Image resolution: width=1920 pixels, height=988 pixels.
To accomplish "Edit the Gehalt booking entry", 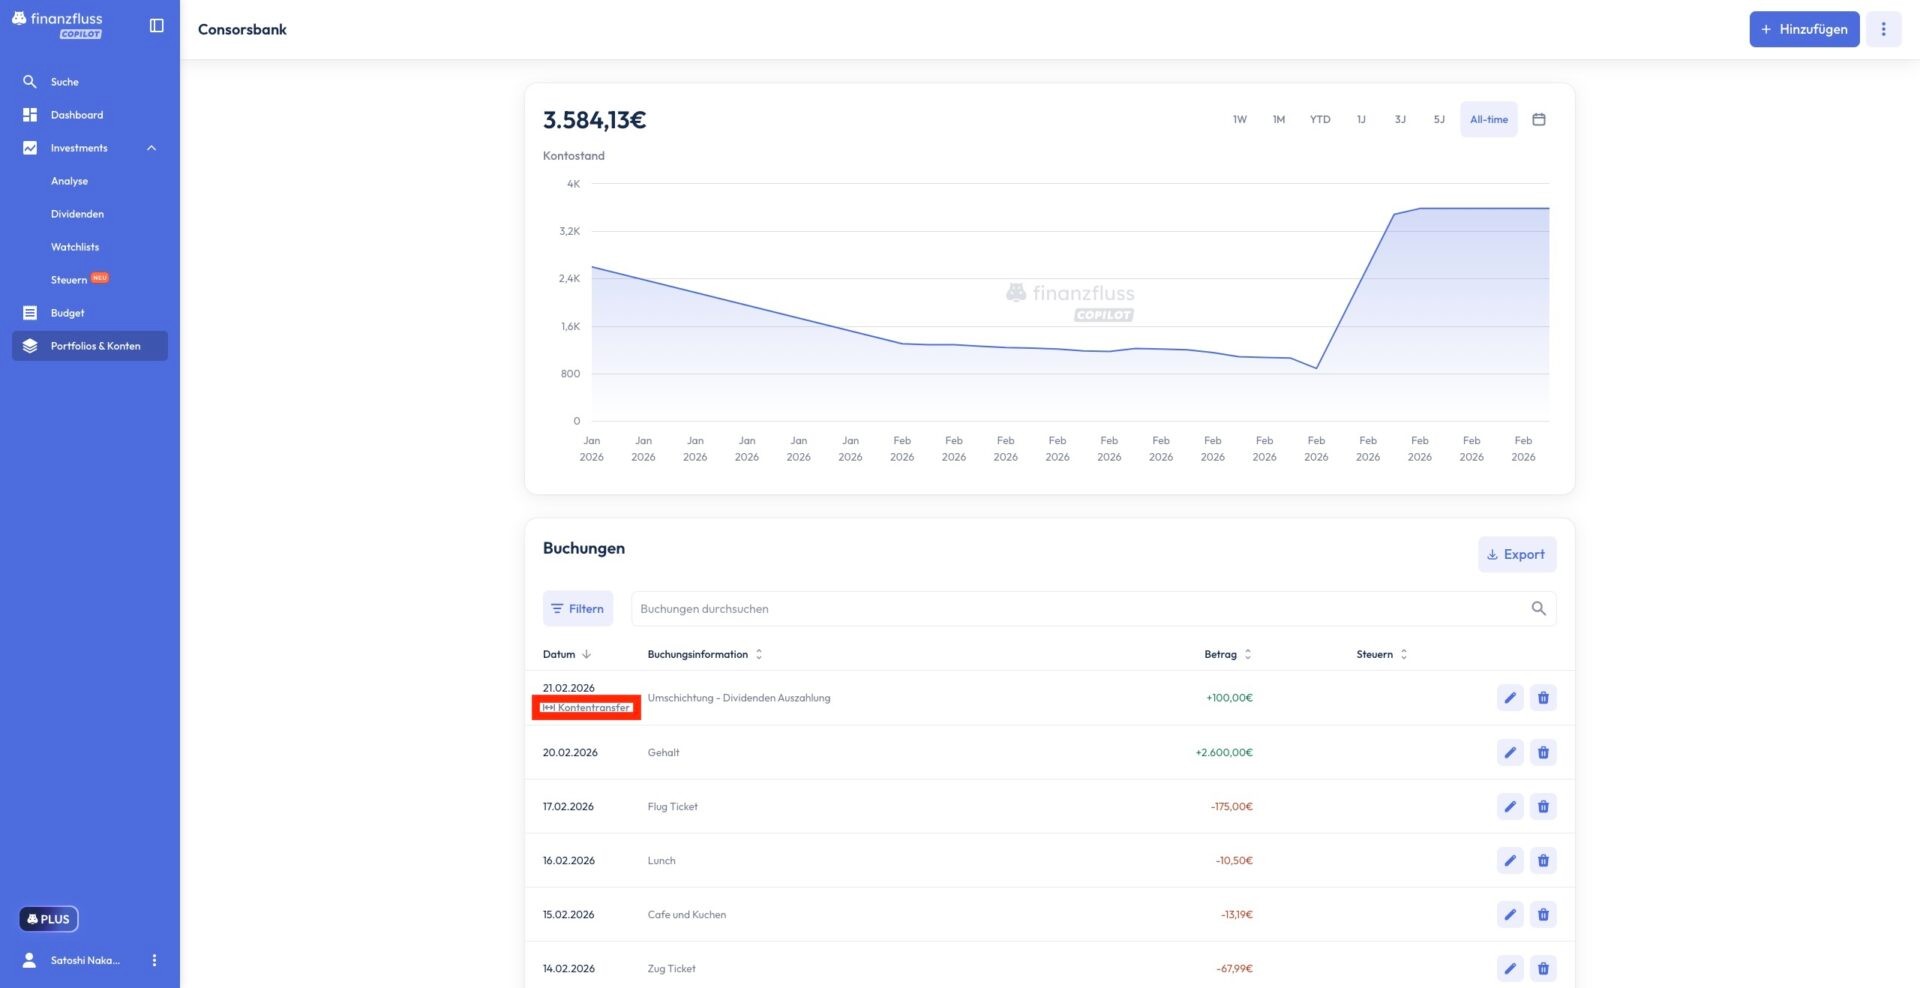I will 1509,752.
